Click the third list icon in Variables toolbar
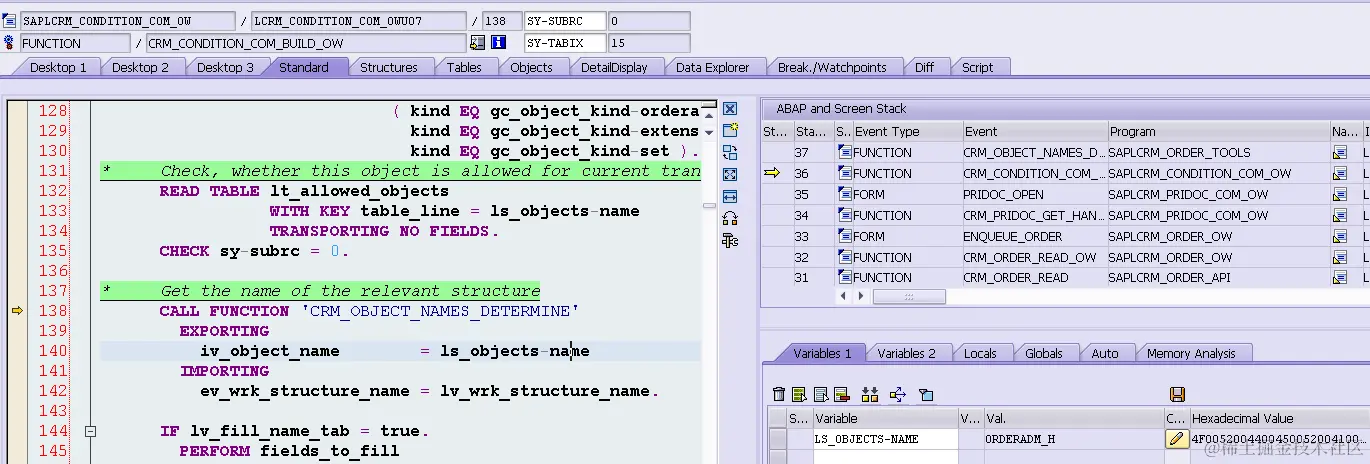Image resolution: width=1370 pixels, height=464 pixels. tap(820, 395)
